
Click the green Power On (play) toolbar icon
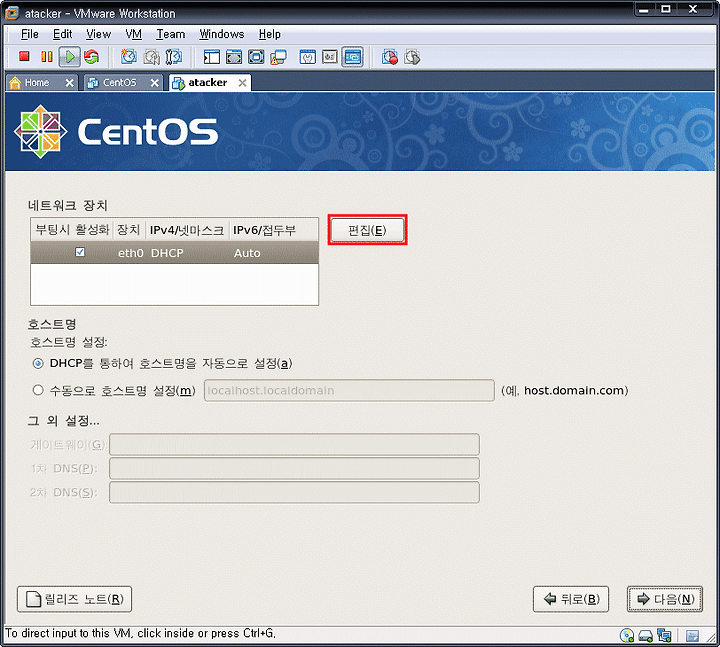click(x=70, y=57)
